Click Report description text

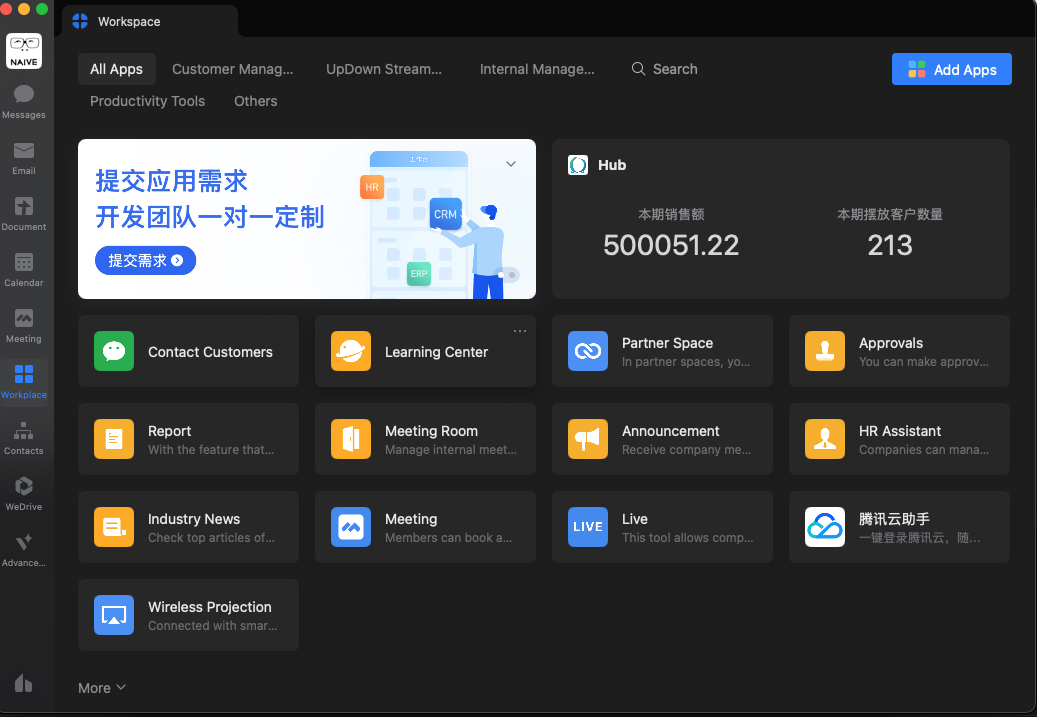click(211, 450)
